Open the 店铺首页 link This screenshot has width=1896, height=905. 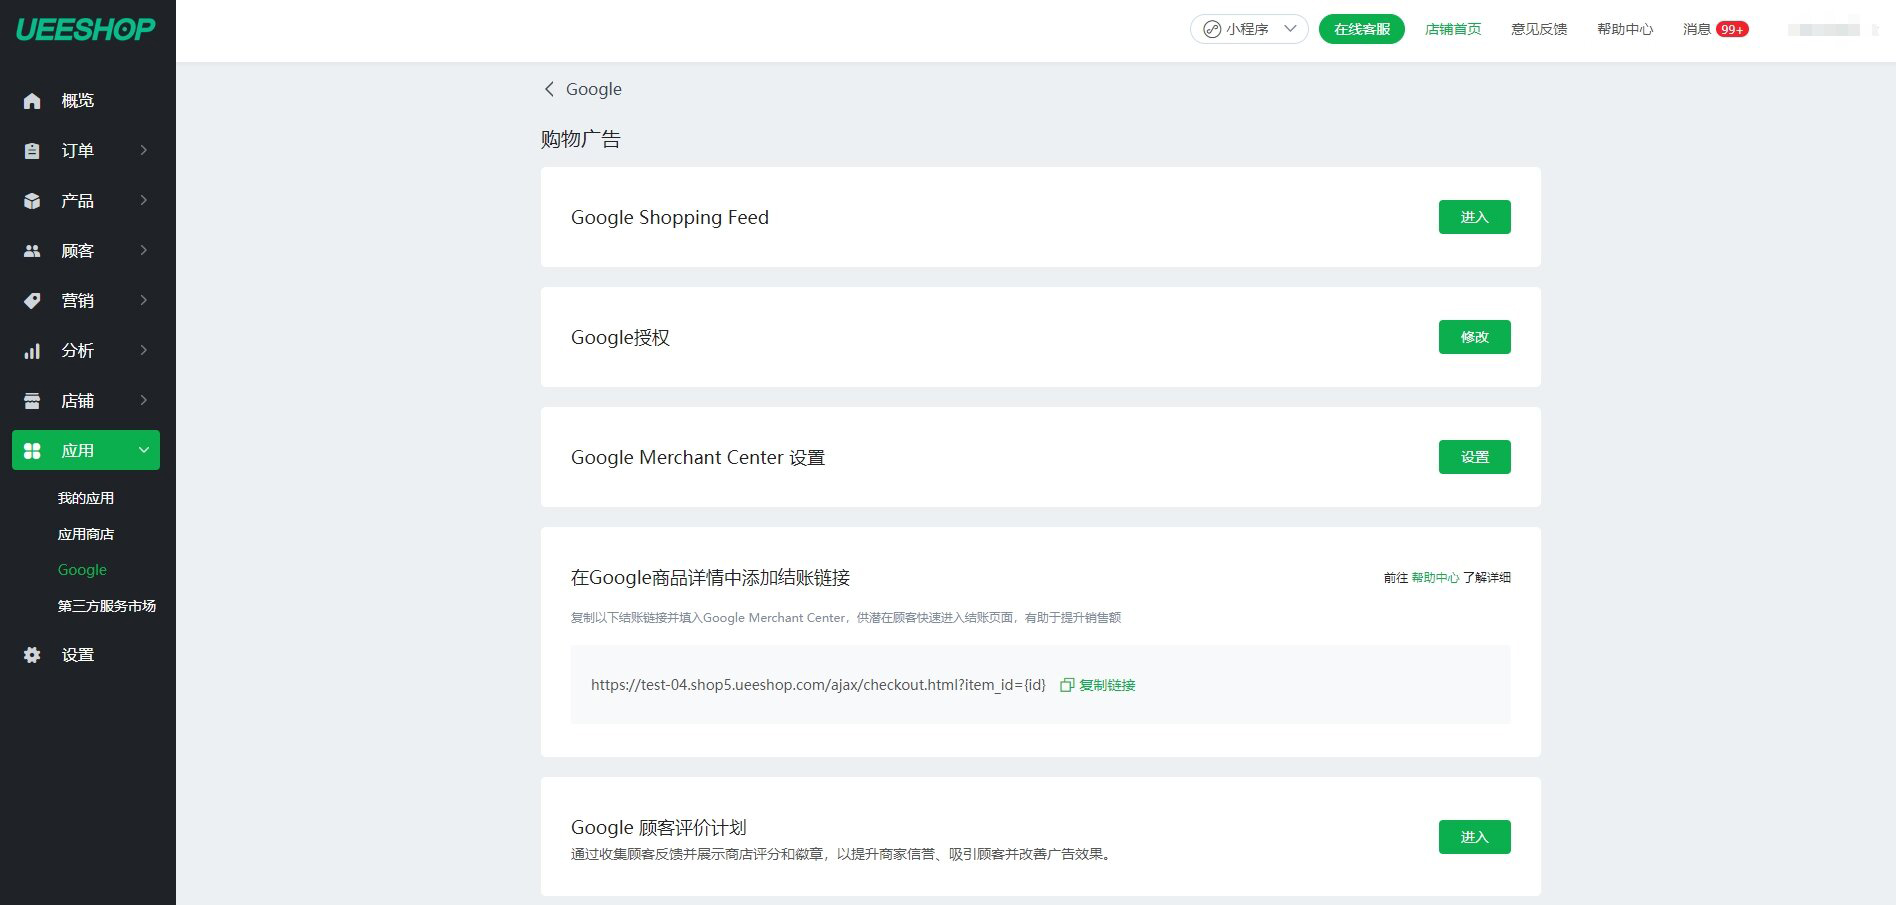point(1453,29)
